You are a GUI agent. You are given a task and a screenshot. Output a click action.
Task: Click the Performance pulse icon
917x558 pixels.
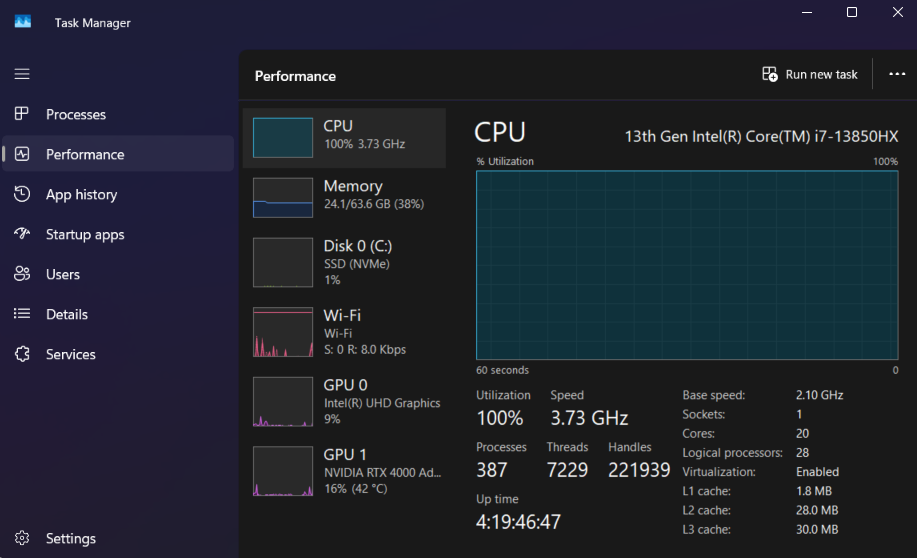tap(22, 154)
